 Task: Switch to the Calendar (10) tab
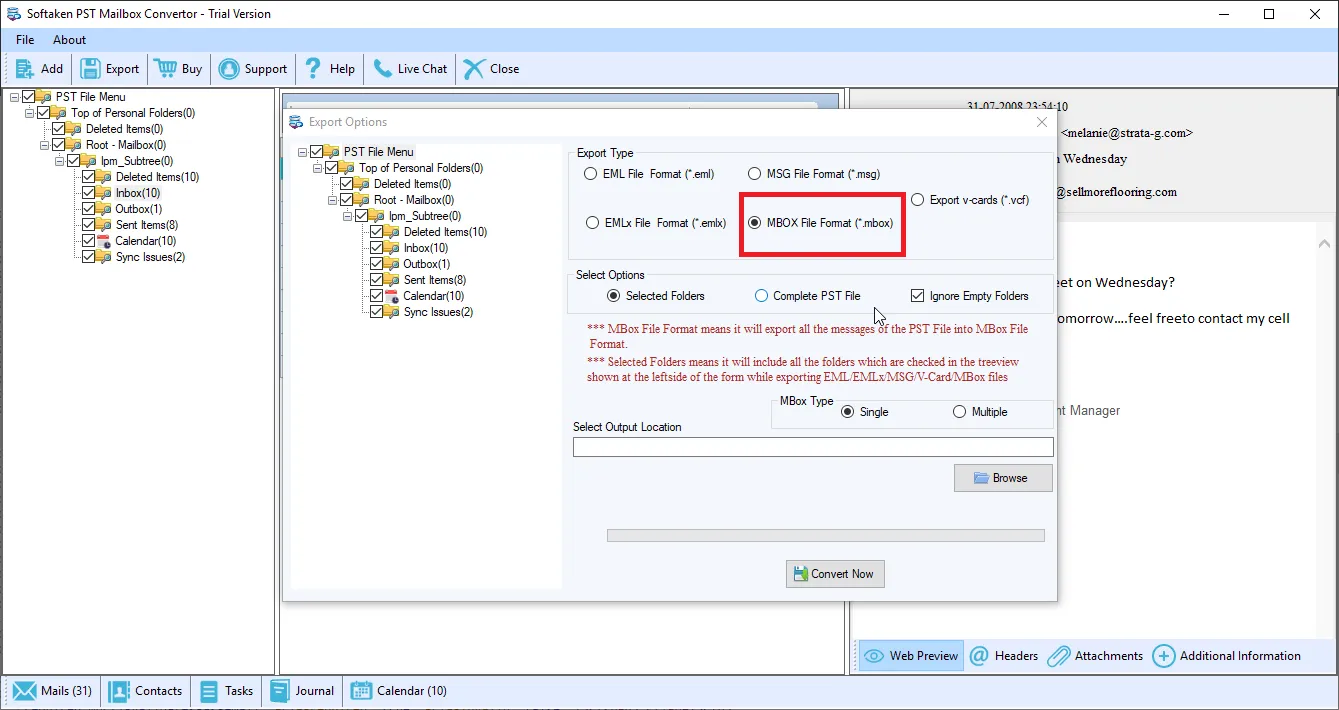[x=399, y=691]
